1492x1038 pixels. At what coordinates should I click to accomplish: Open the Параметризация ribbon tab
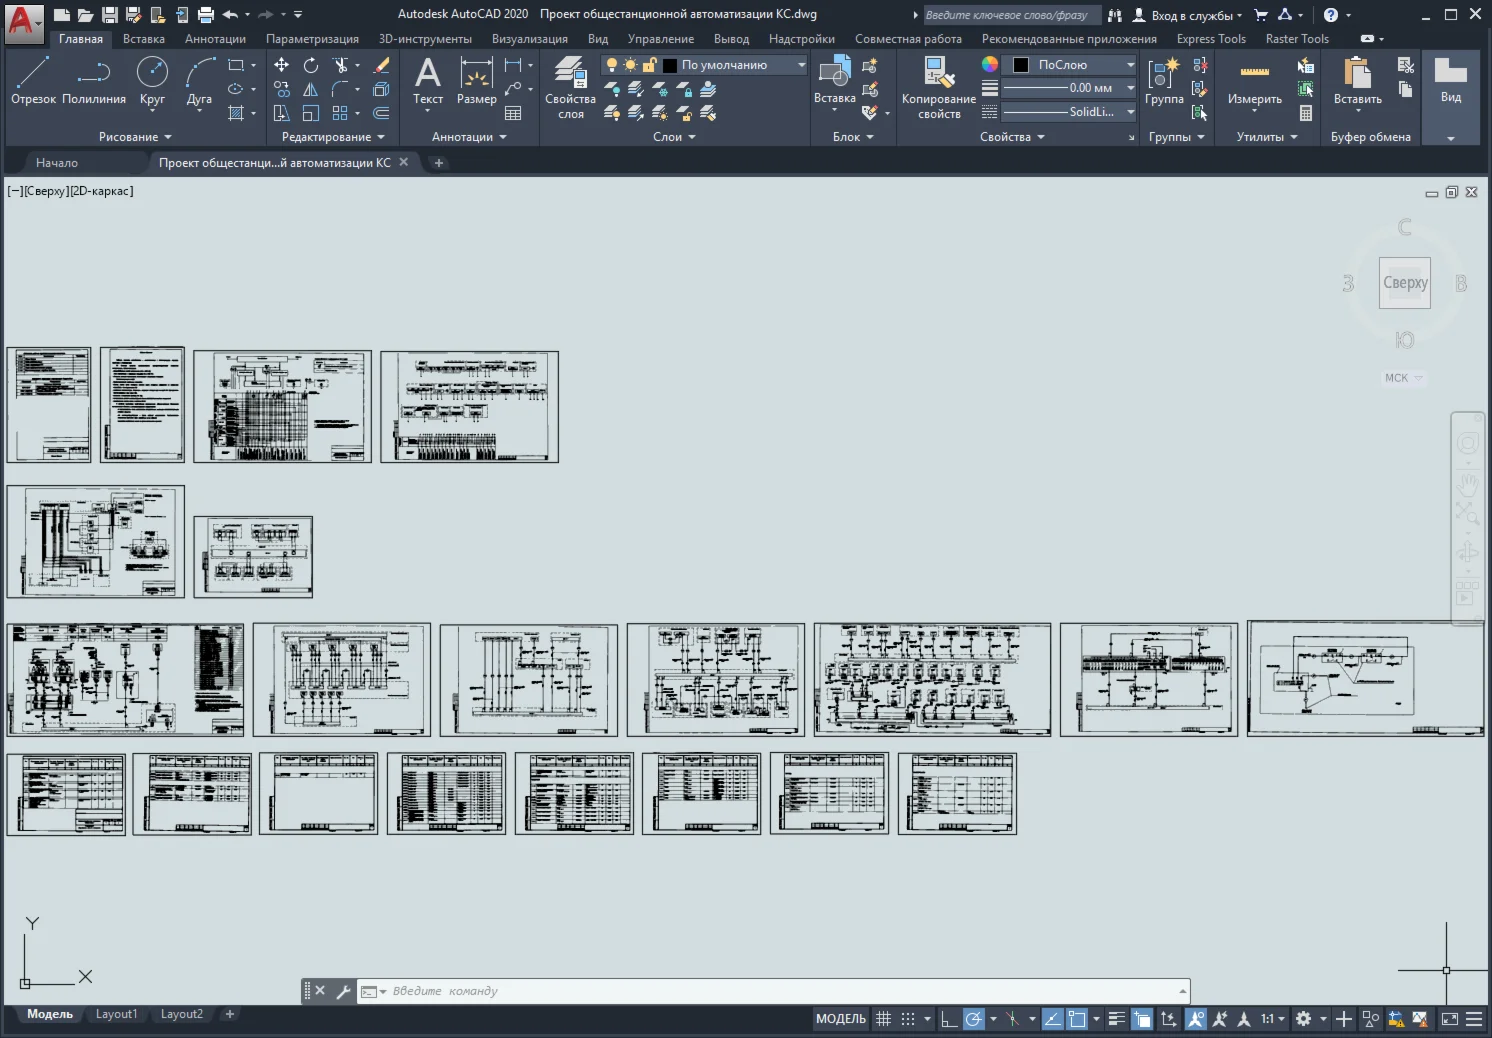(312, 39)
